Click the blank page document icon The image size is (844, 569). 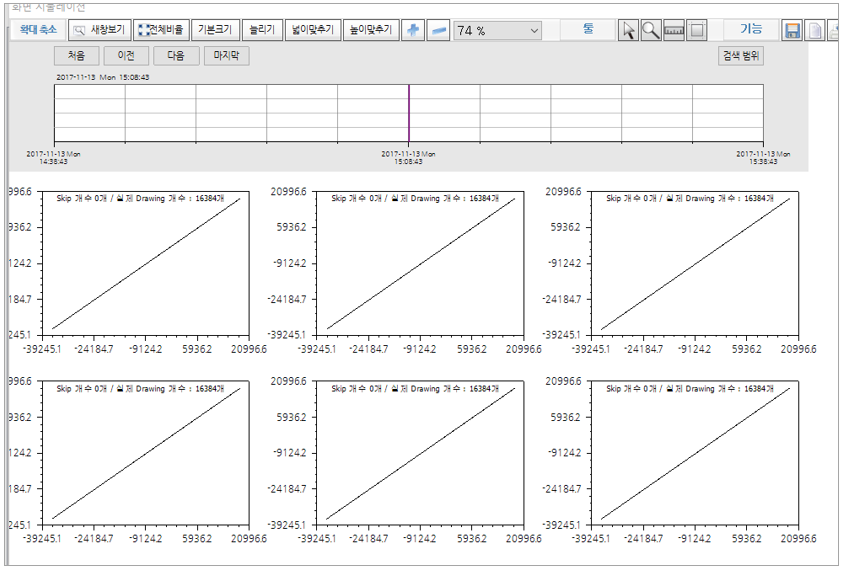point(815,30)
